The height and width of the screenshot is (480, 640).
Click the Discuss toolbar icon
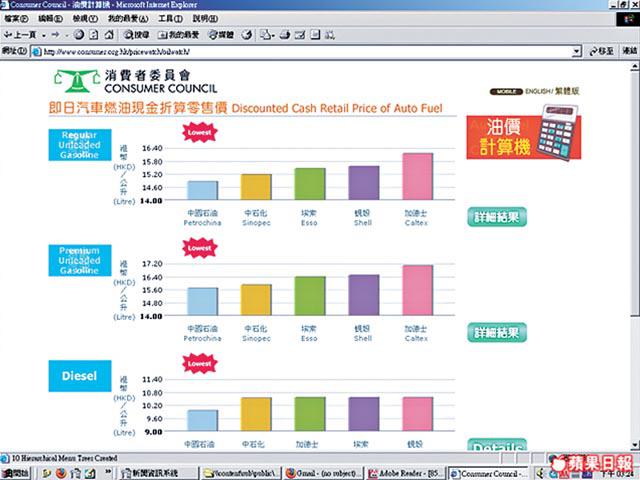pyautogui.click(x=315, y=35)
